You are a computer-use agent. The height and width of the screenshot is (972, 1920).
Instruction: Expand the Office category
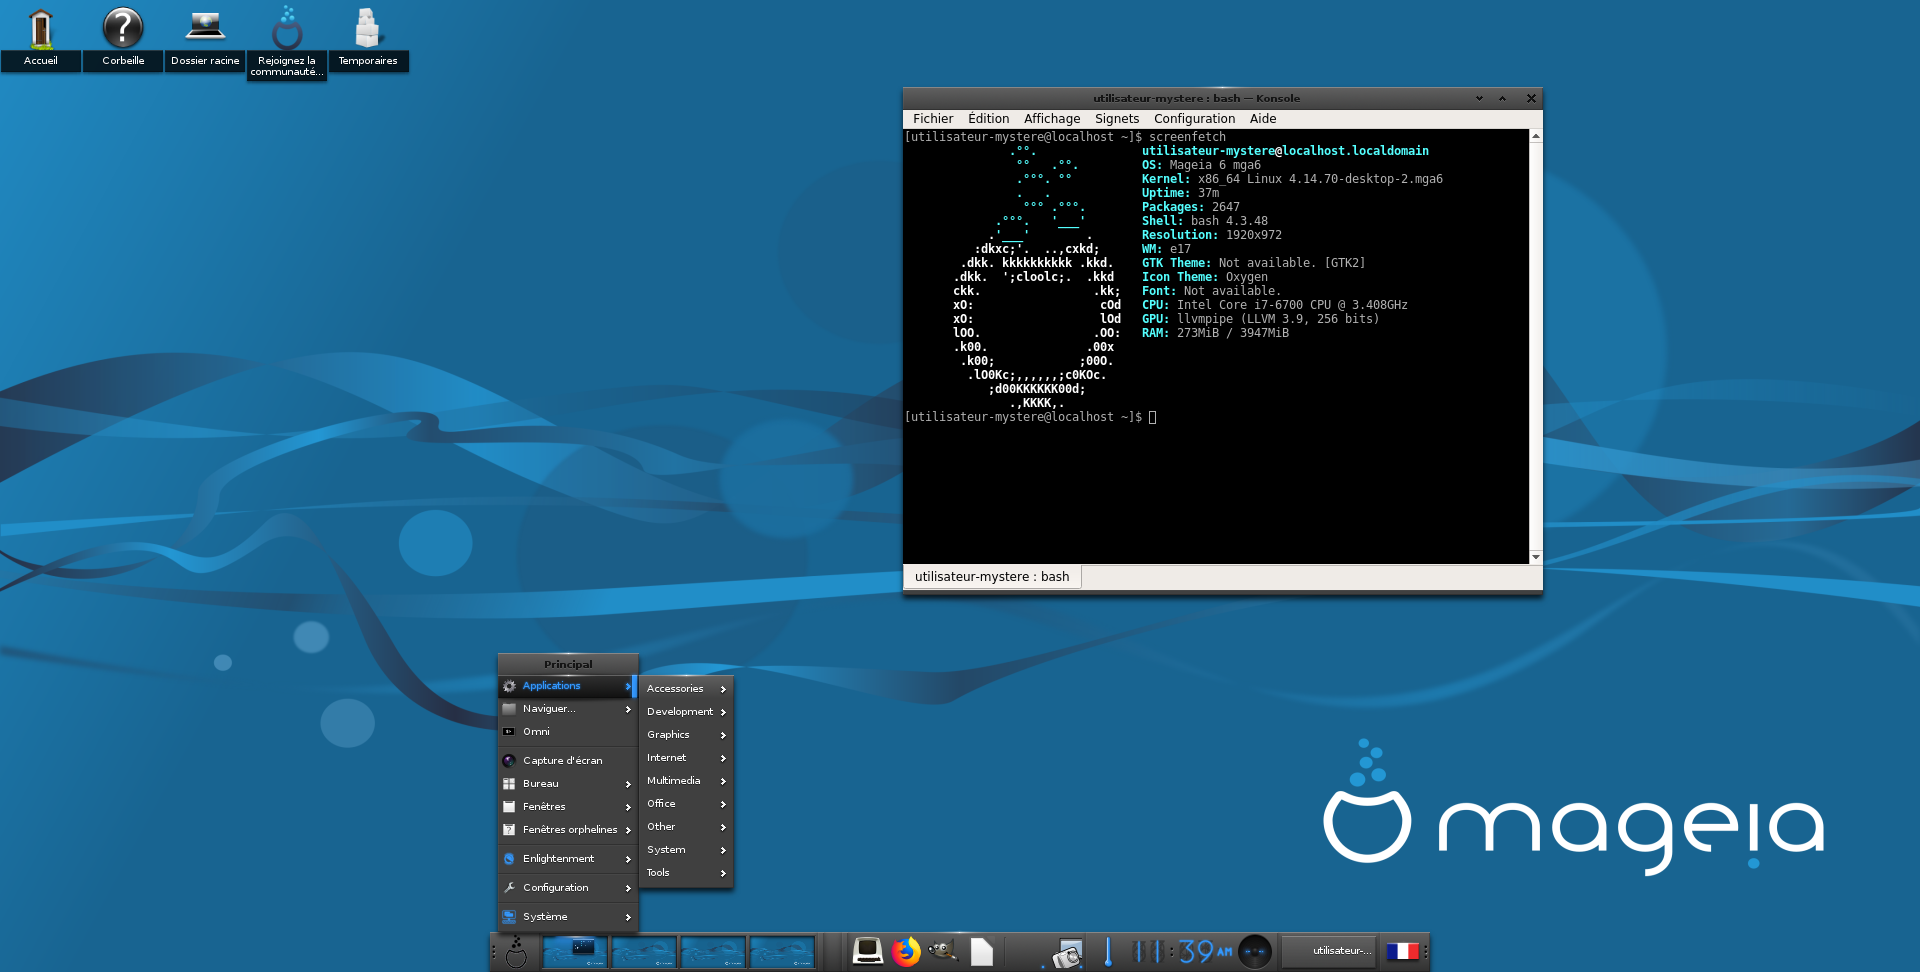(686, 804)
